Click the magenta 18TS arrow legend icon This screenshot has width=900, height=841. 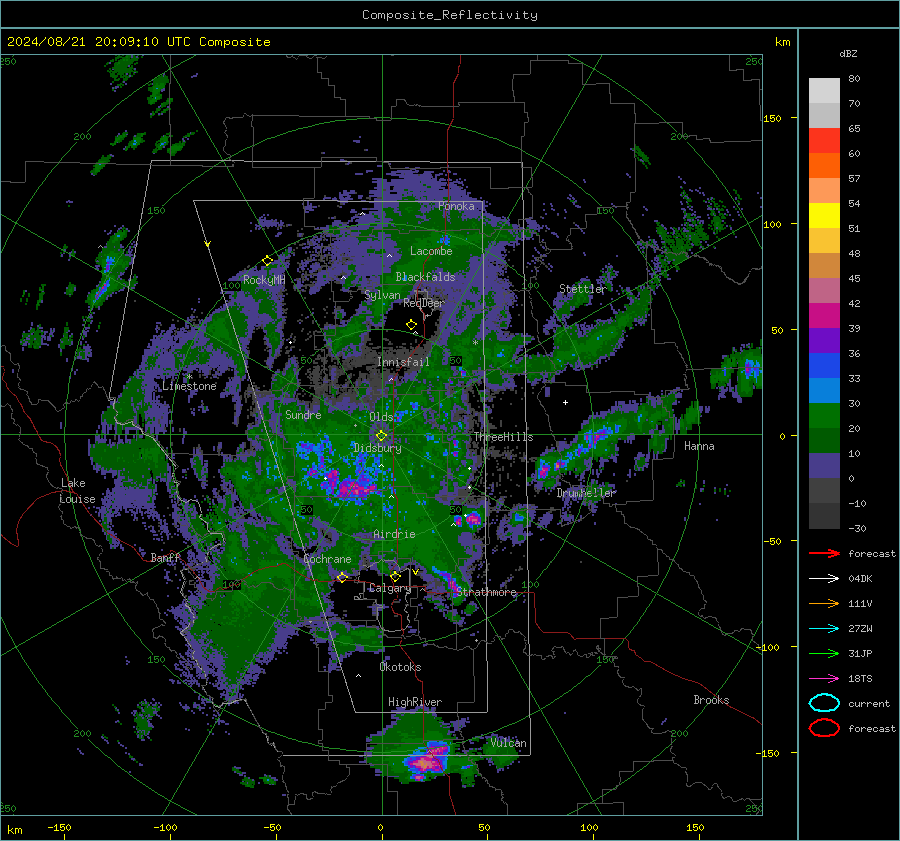[x=824, y=679]
